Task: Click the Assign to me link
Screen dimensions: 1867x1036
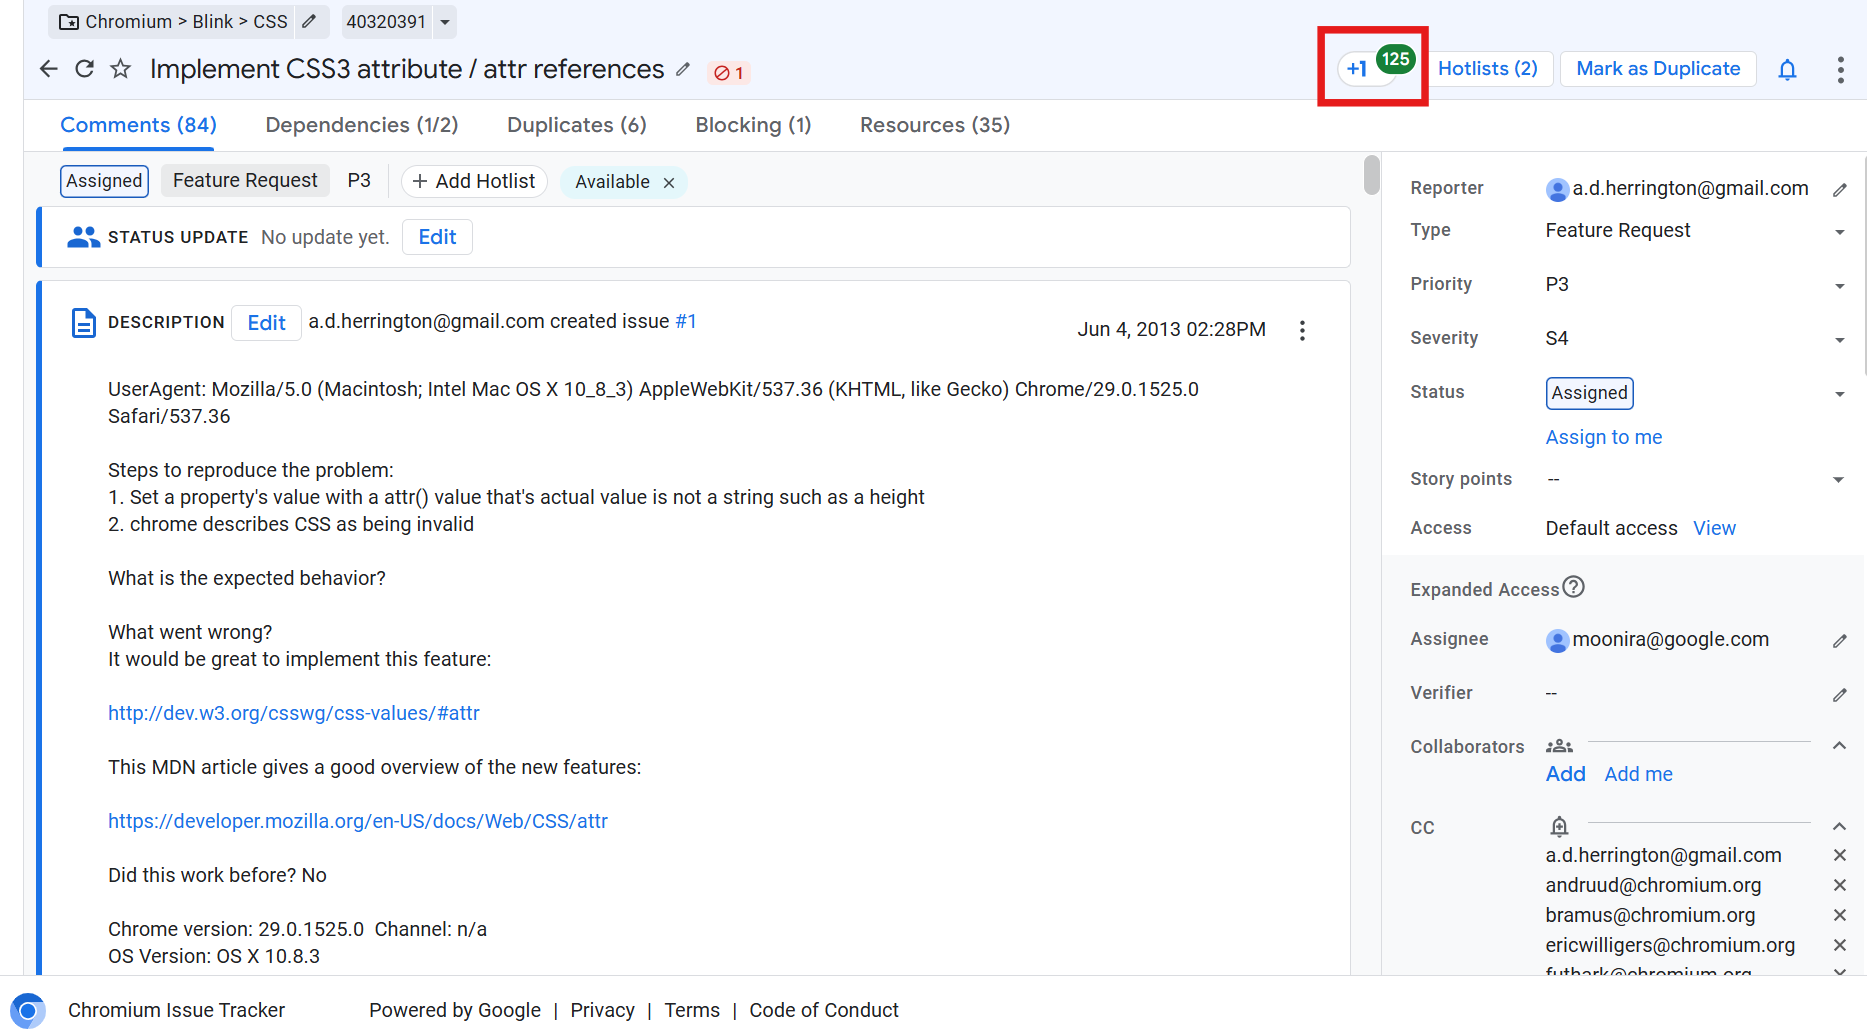Action: pos(1603,437)
